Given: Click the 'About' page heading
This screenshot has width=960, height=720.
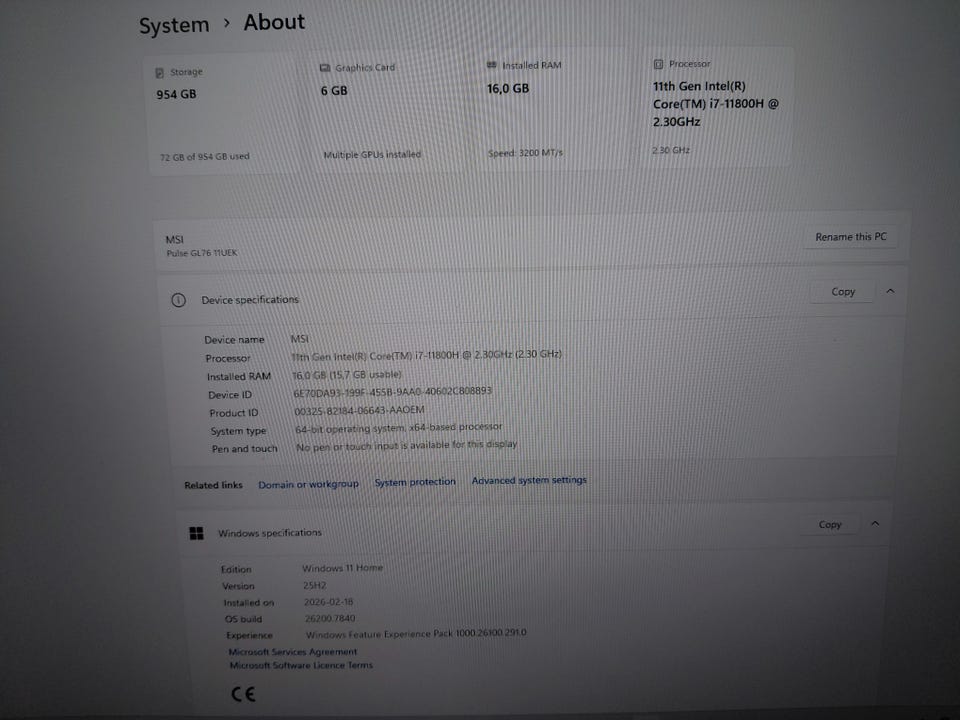Looking at the screenshot, I should click(x=274, y=22).
